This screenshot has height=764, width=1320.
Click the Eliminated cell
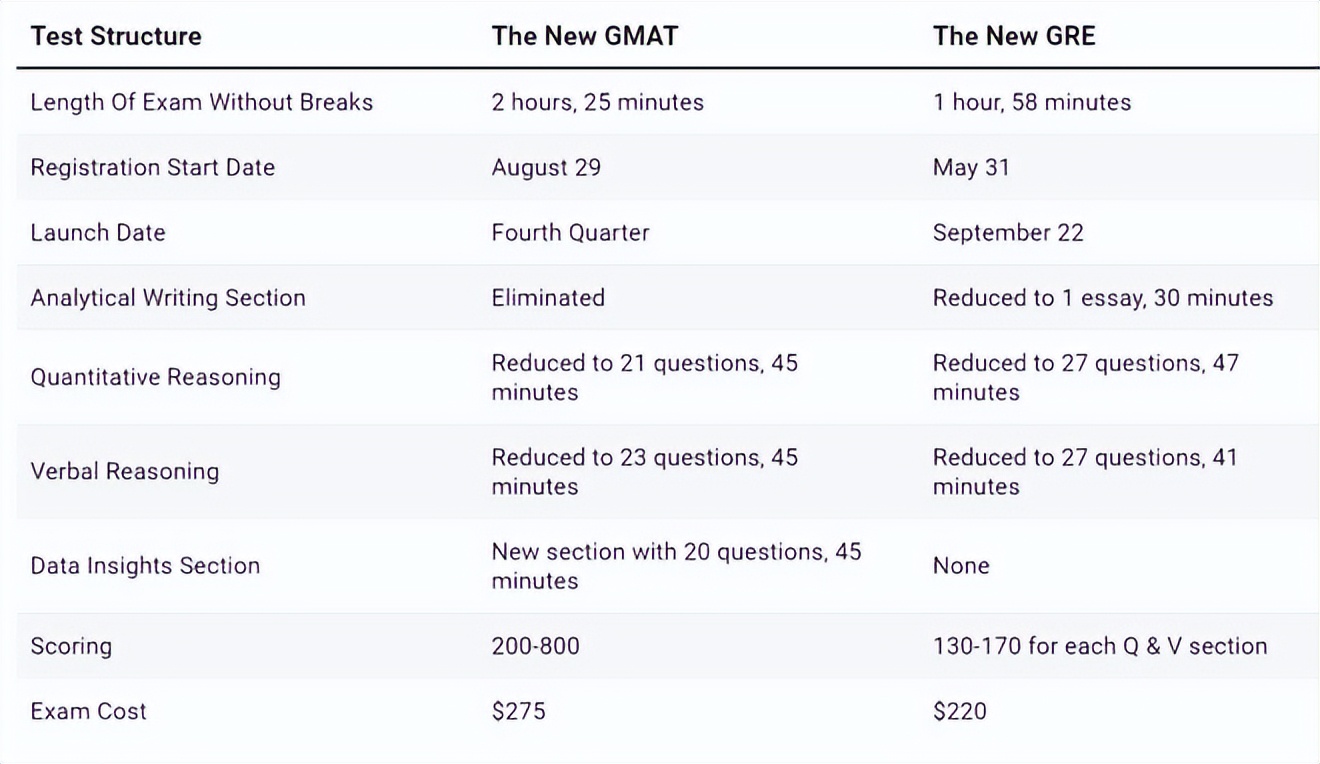pos(548,298)
